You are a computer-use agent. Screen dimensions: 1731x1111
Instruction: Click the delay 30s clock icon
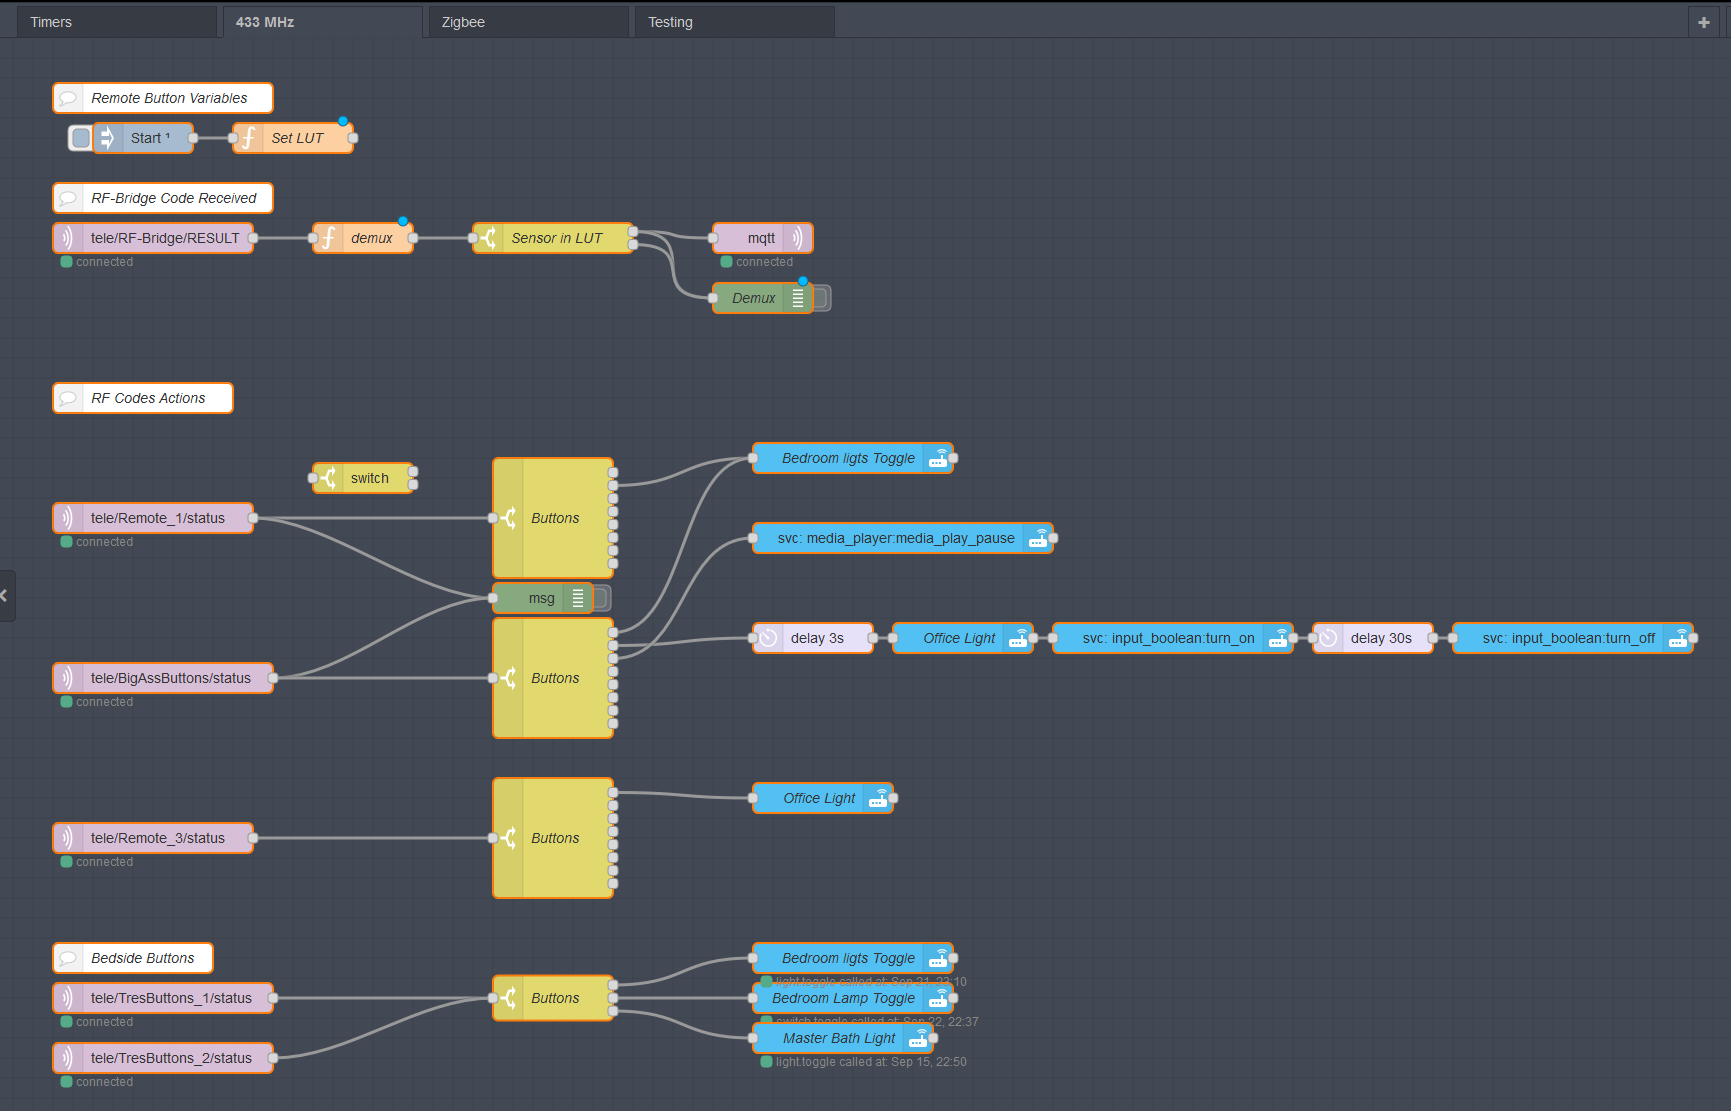(1329, 638)
